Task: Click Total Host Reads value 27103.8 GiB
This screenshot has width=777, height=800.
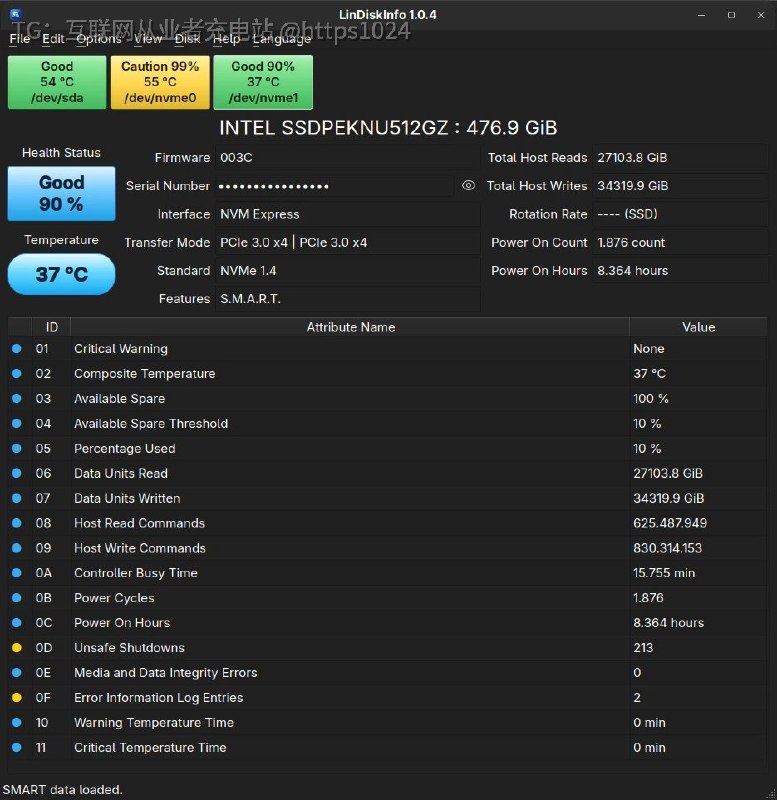Action: point(681,158)
